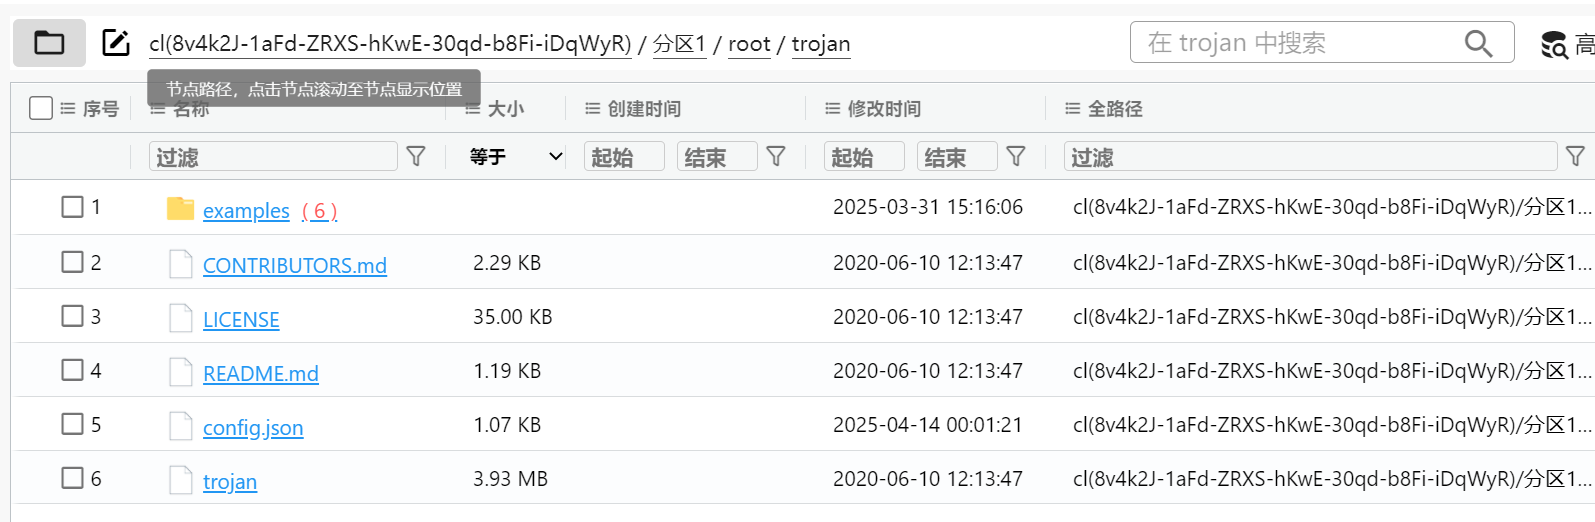The height and width of the screenshot is (522, 1595).
Task: Select the checkbox for config.json row
Action: pos(72,424)
